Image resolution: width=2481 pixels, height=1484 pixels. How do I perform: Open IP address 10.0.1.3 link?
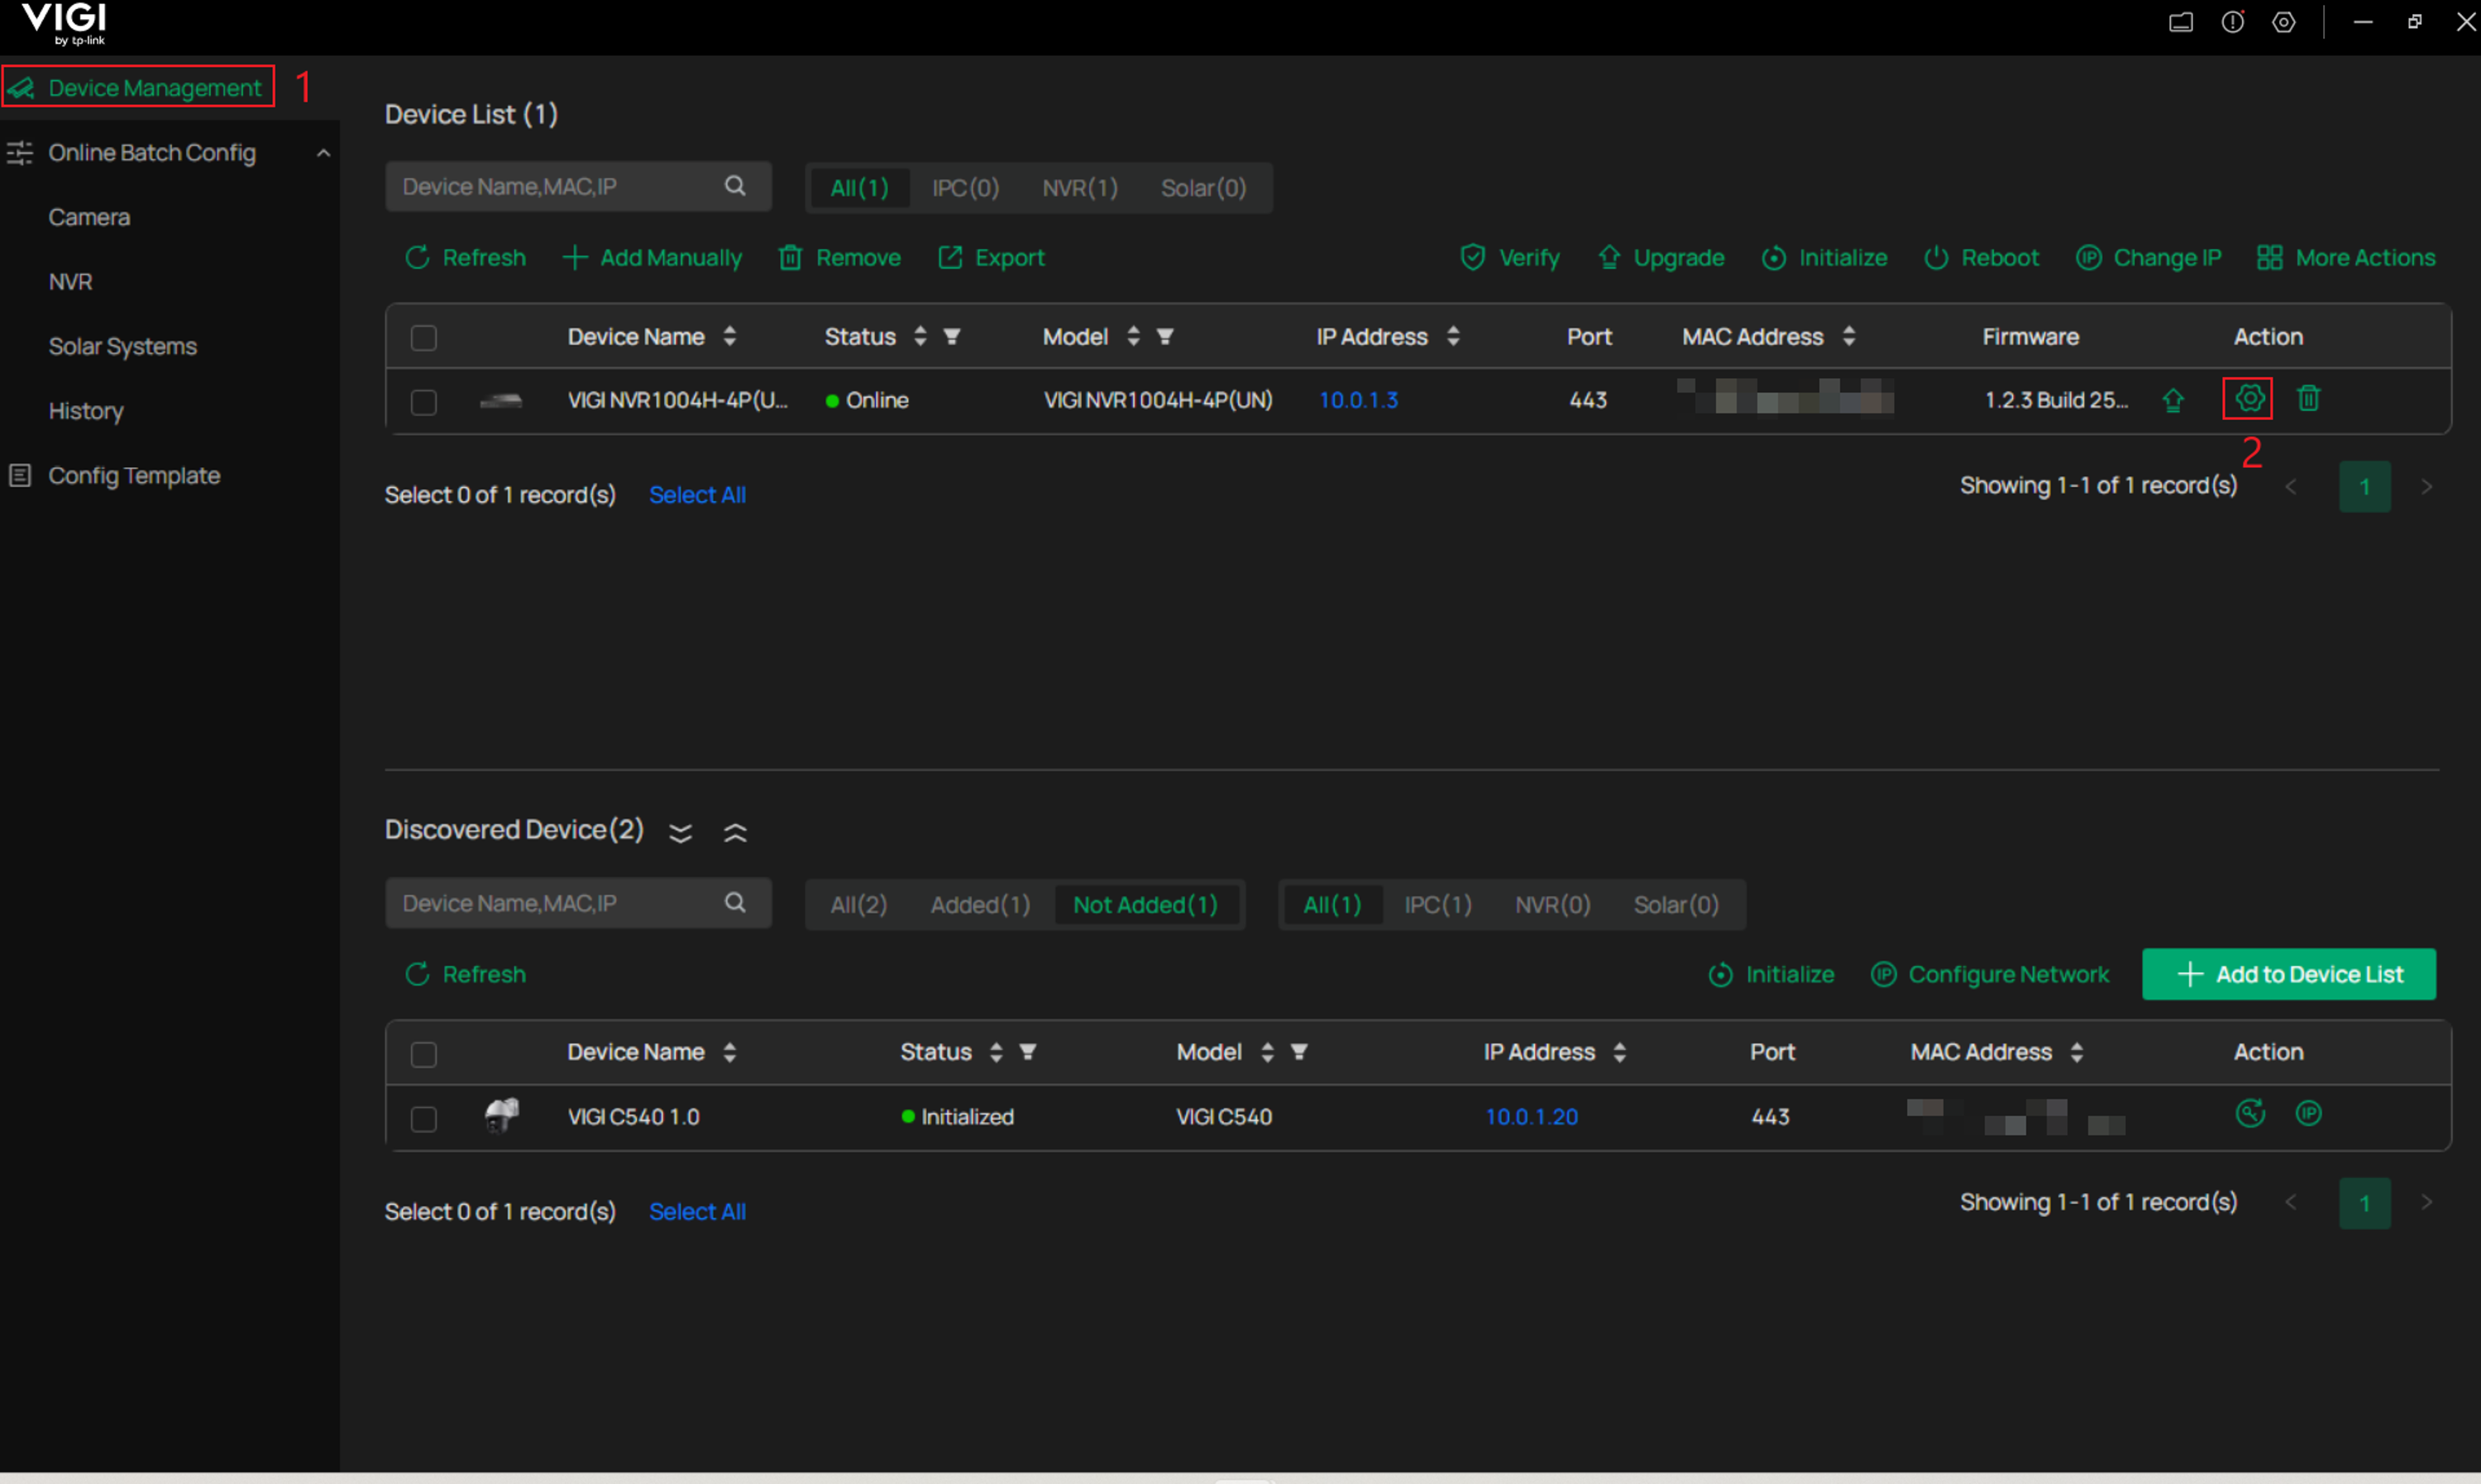coord(1358,400)
